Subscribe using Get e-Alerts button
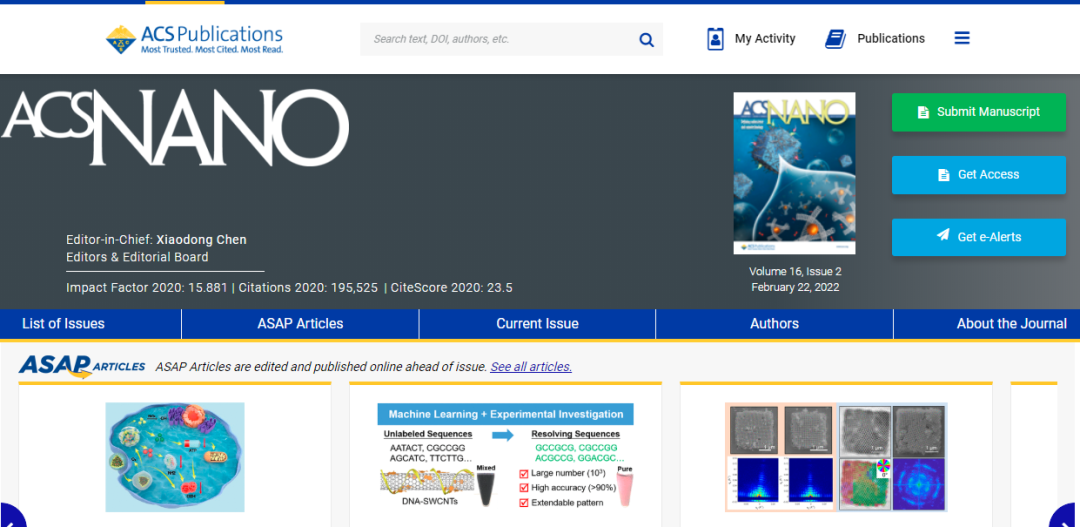This screenshot has height=527, width=1080. pos(978,237)
